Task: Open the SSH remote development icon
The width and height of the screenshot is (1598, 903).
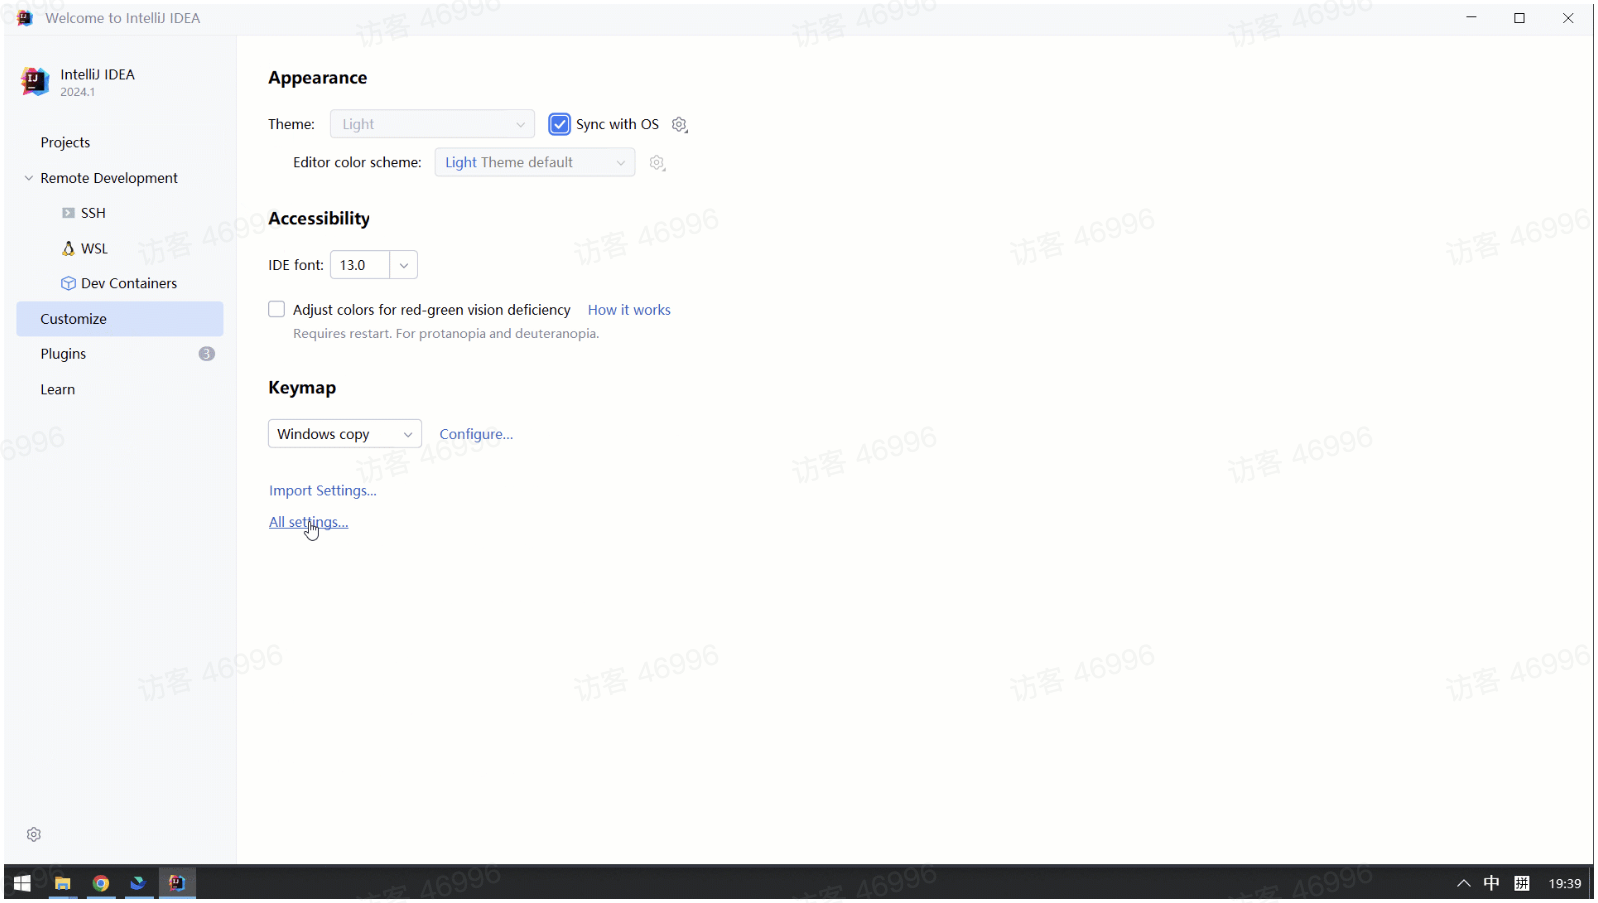Action: 68,213
